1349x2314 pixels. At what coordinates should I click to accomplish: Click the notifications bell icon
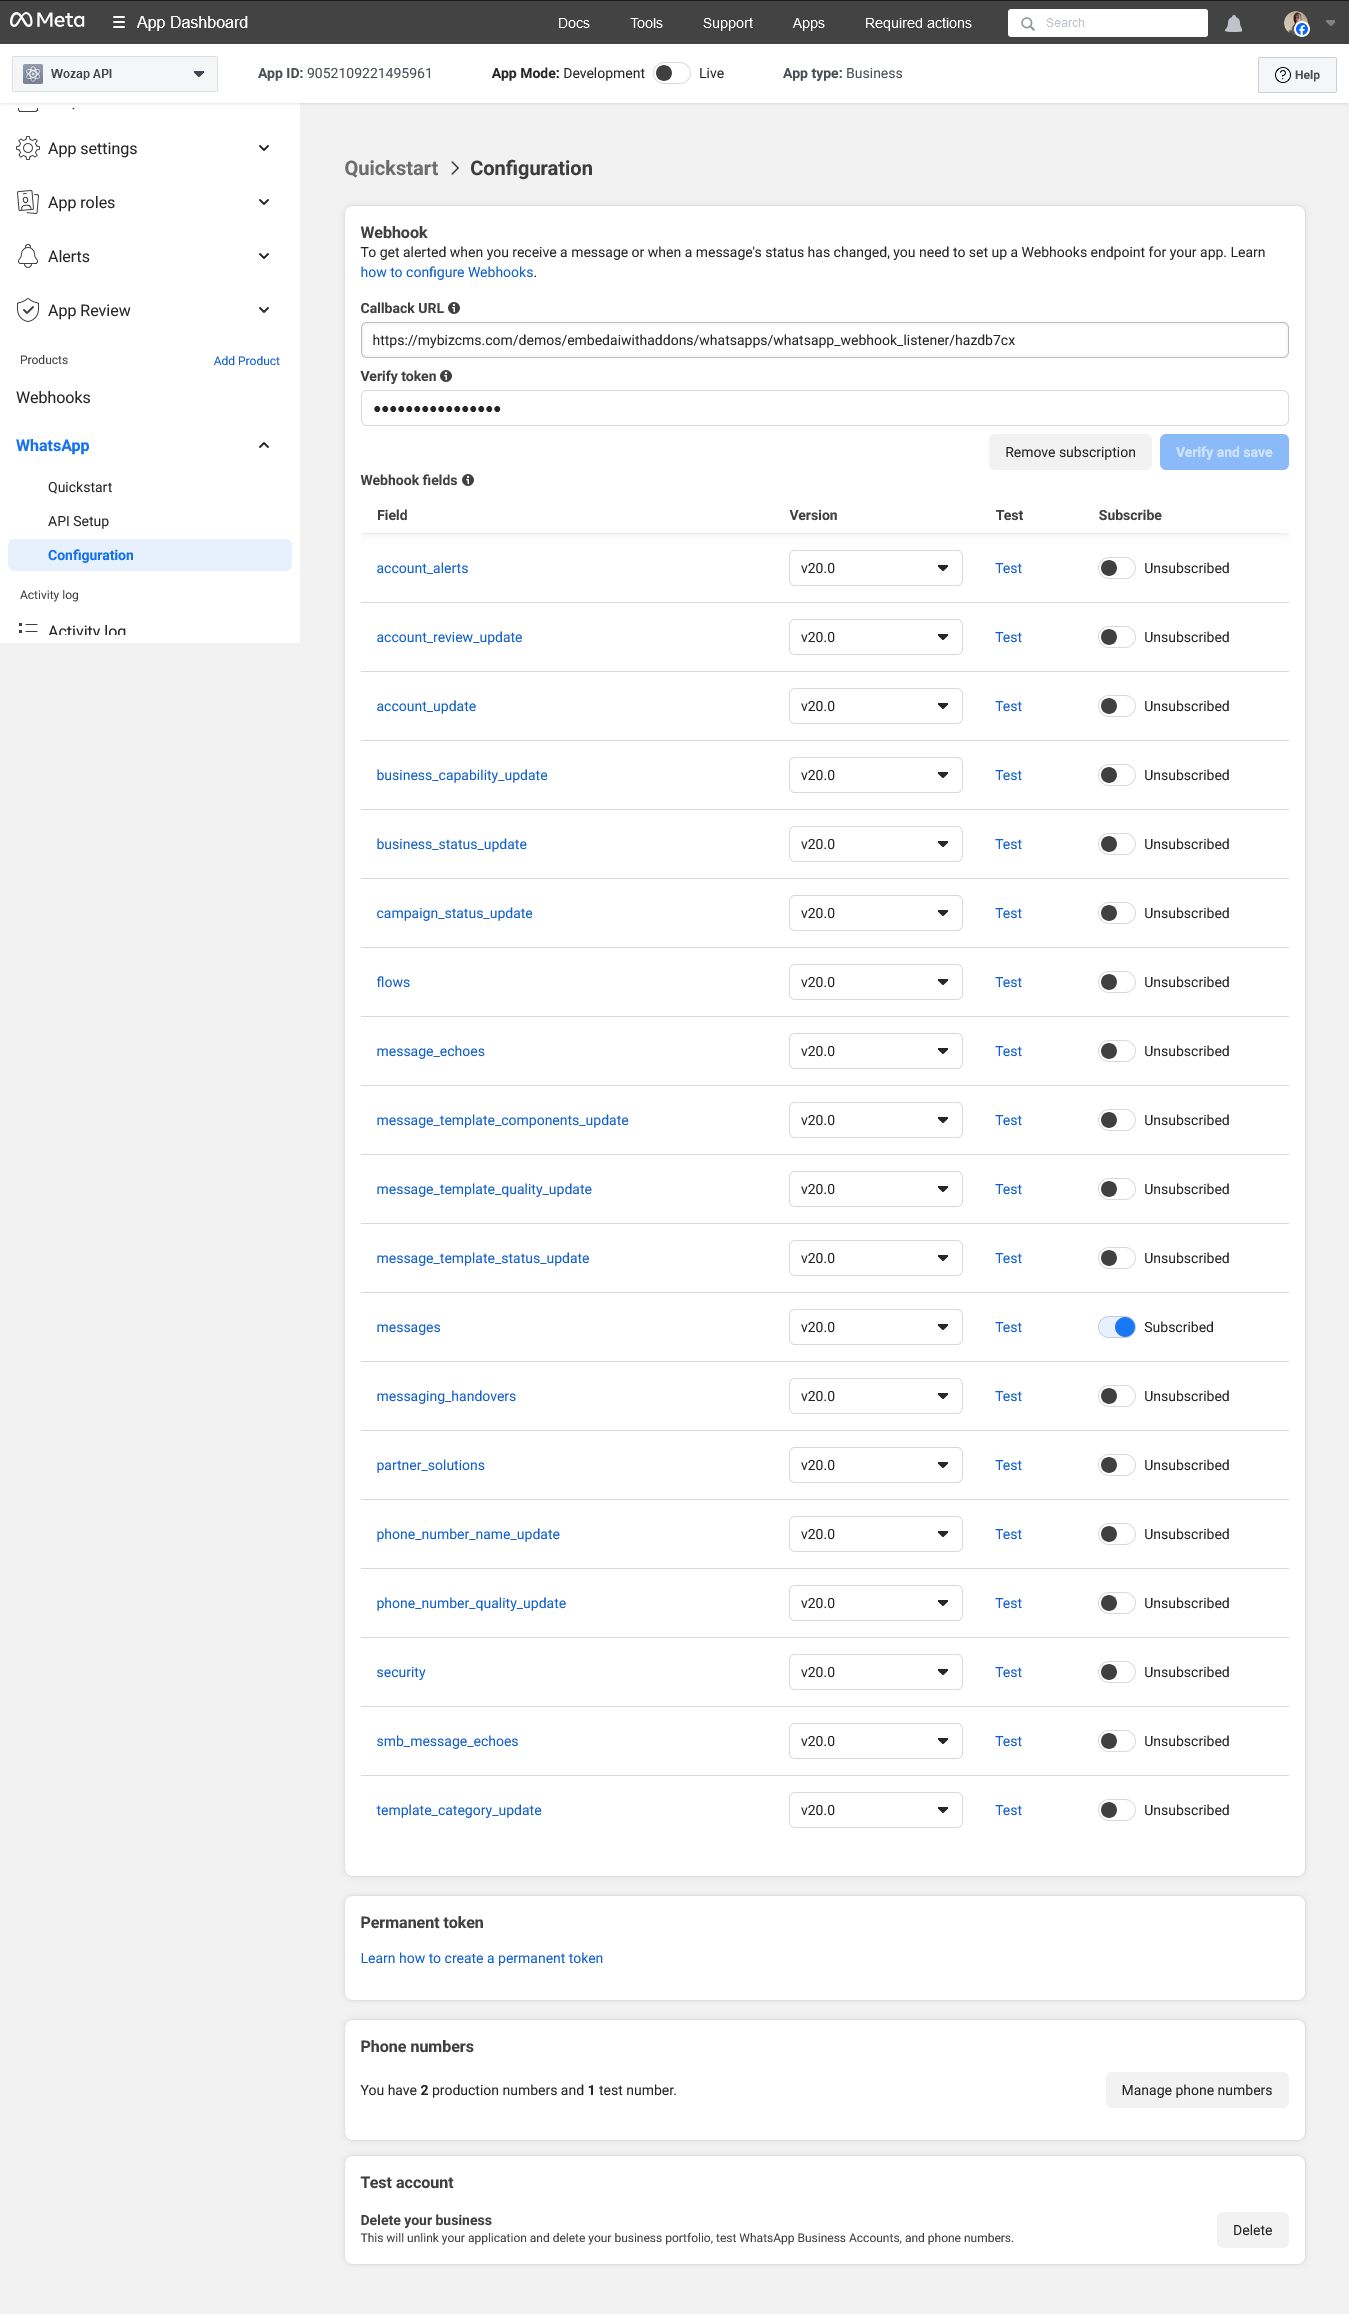coord(1233,23)
